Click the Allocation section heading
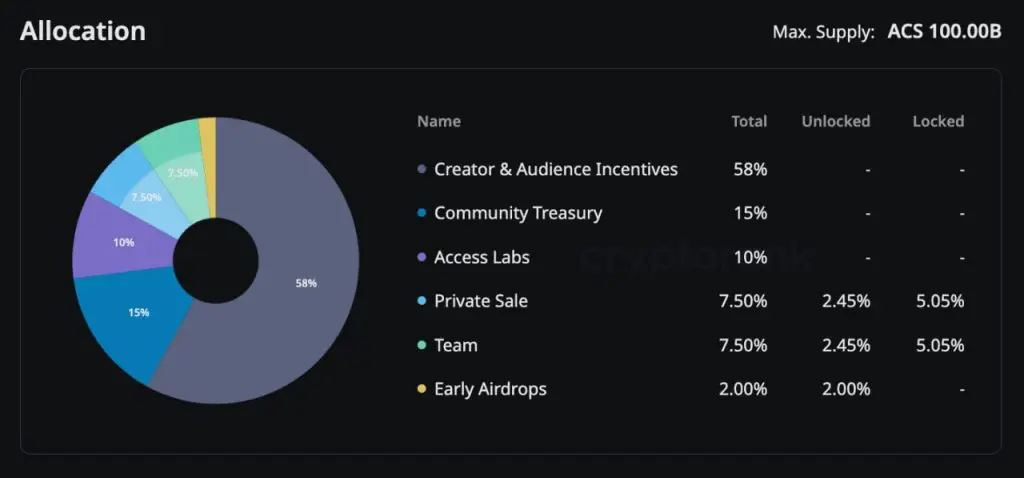This screenshot has height=478, width=1024. pos(83,31)
